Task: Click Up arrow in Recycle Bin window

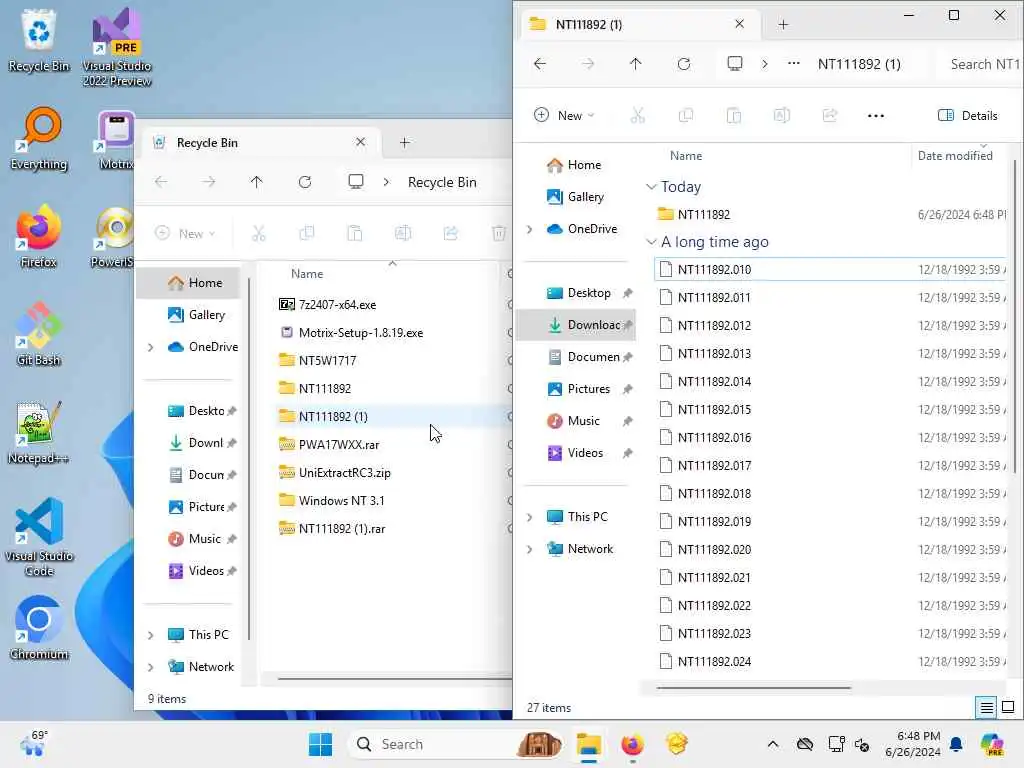Action: pos(257,182)
